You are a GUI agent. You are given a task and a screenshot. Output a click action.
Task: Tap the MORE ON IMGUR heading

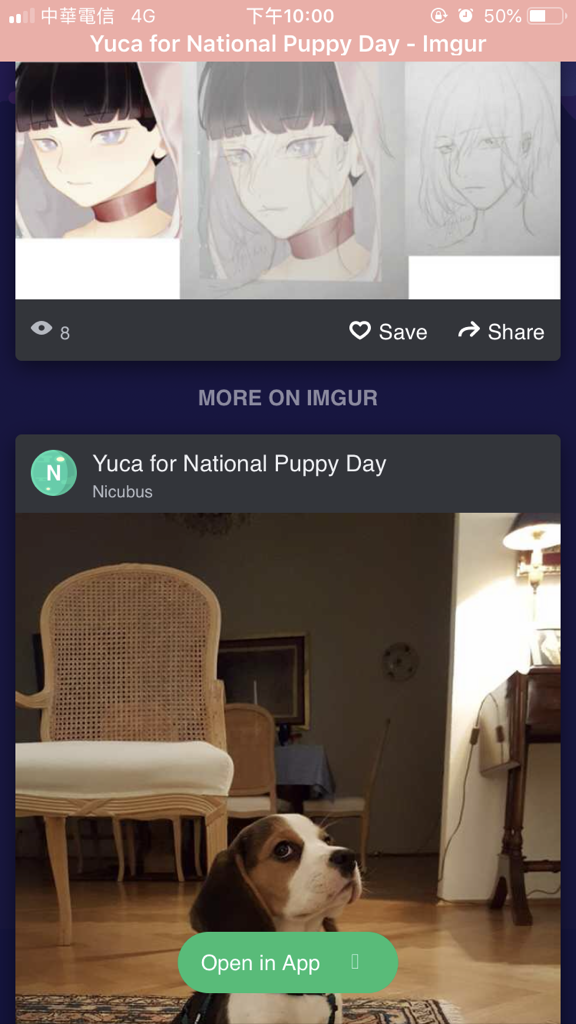pyautogui.click(x=288, y=398)
